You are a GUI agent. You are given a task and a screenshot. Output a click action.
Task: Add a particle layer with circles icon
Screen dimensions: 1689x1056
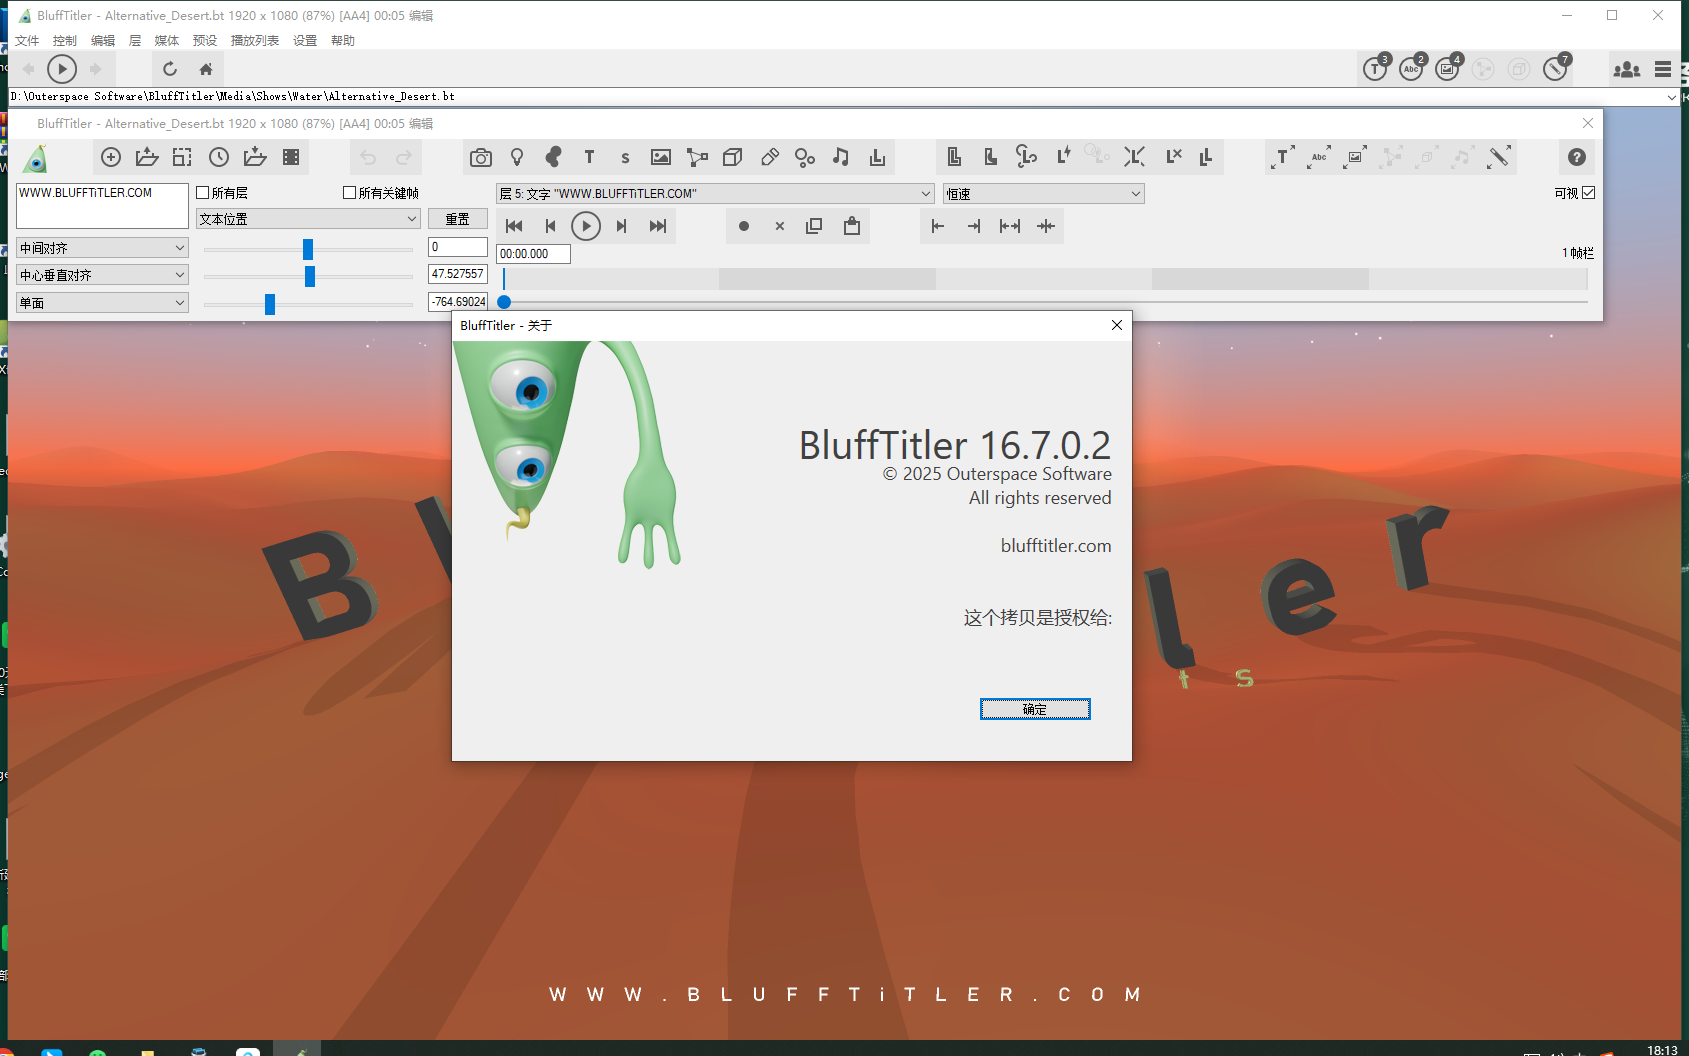(x=805, y=157)
